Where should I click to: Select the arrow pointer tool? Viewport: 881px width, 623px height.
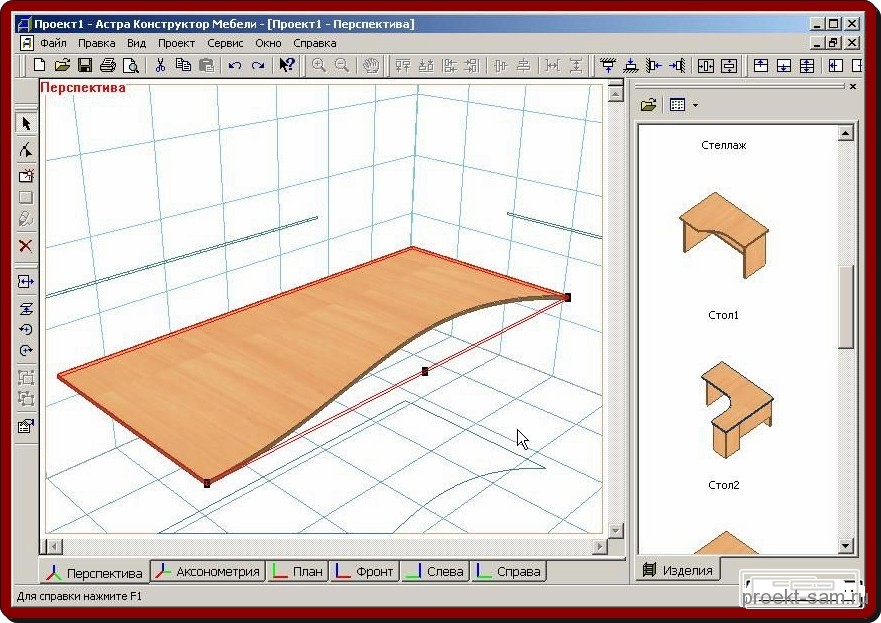point(26,124)
